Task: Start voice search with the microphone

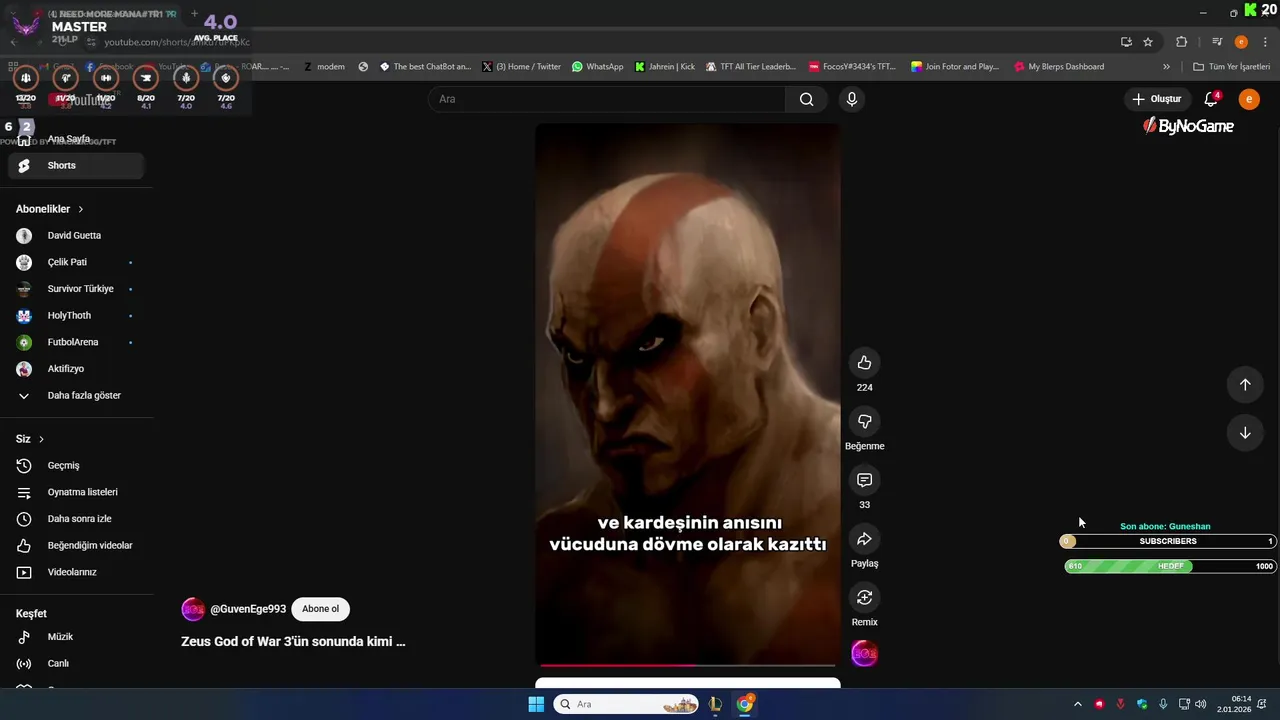Action: point(851,99)
